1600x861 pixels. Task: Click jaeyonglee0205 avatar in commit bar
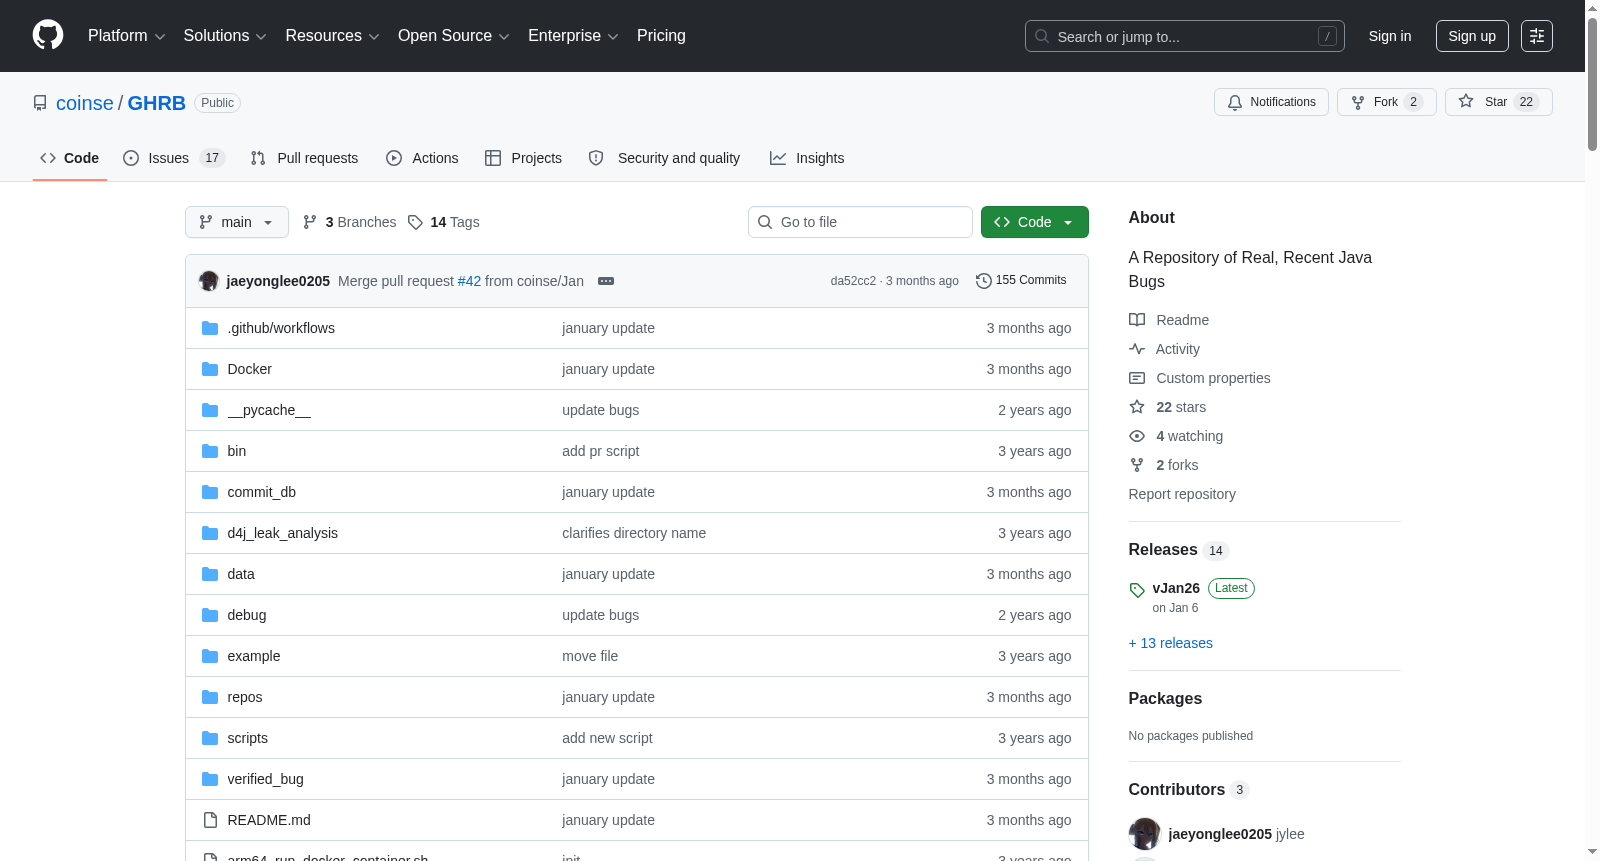(x=209, y=281)
